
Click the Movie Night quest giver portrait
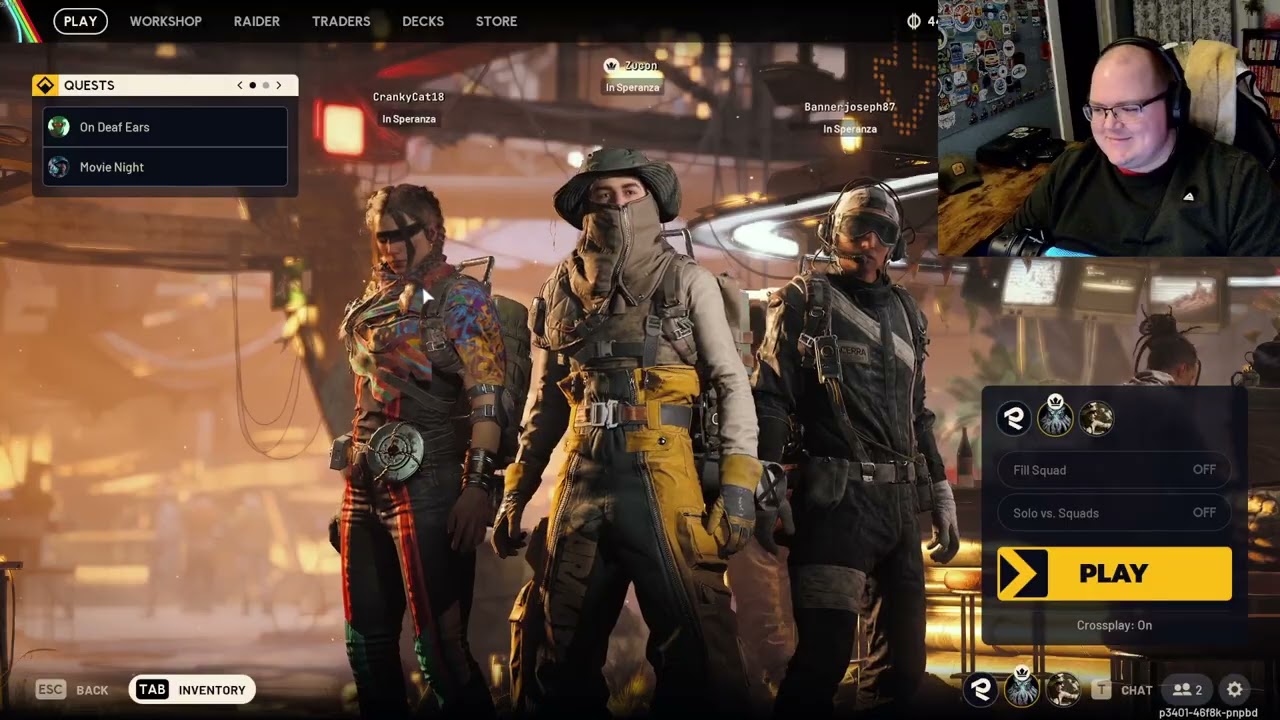pos(59,167)
